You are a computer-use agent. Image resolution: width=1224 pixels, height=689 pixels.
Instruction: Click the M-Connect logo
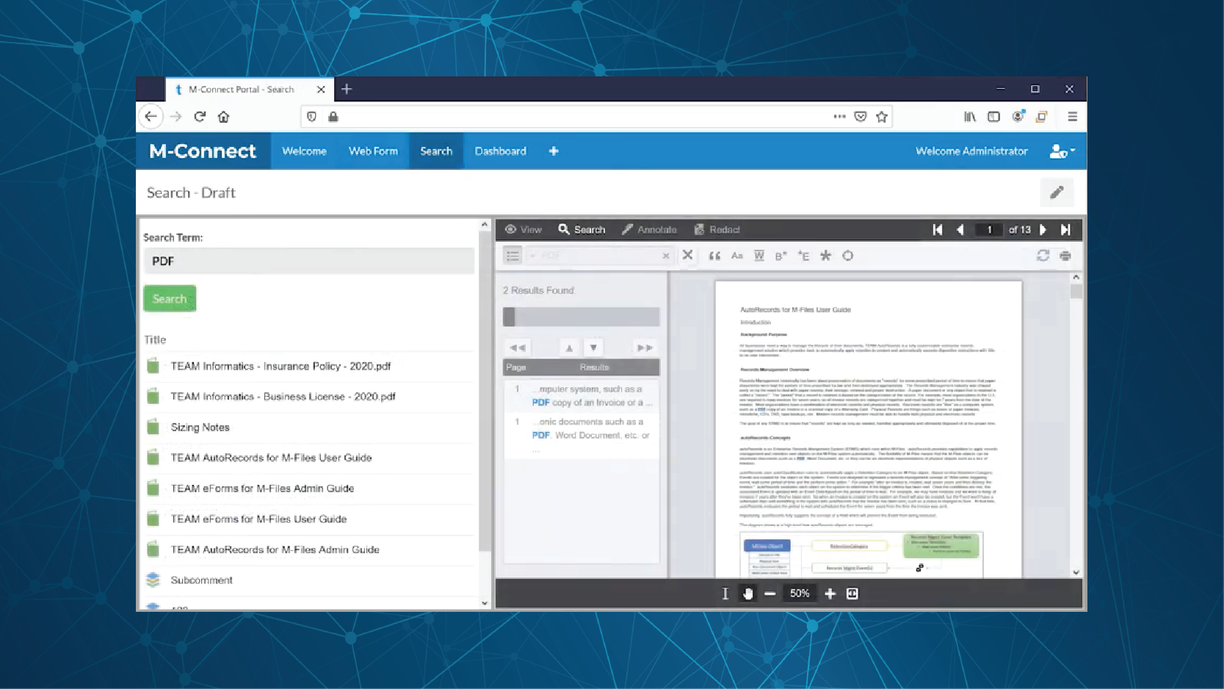coord(203,152)
